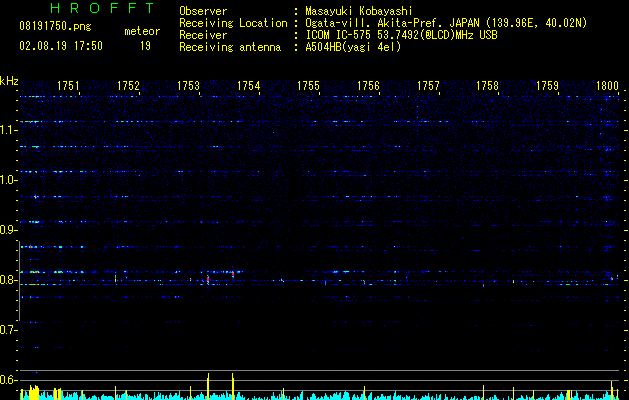Image resolution: width=629 pixels, height=400 pixels.
Task: Click the name Masayuki Kobayashi
Action: [359, 11]
